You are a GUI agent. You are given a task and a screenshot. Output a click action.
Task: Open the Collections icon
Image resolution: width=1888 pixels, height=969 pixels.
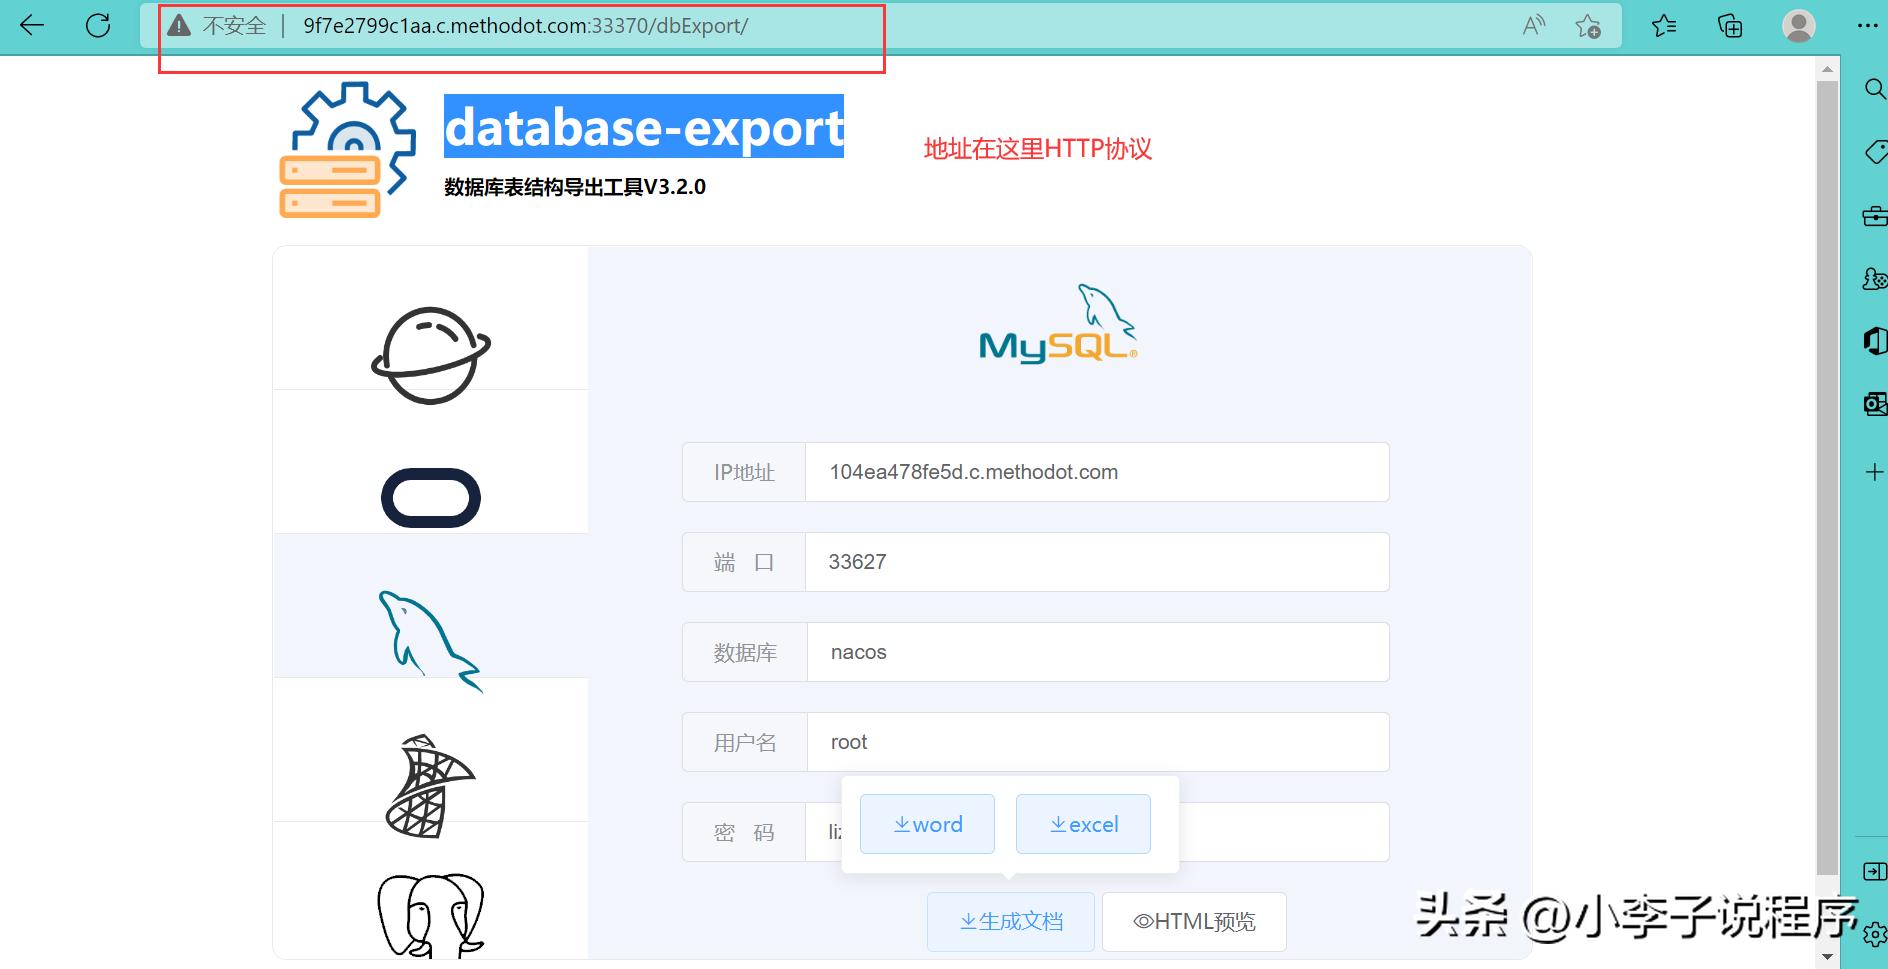(x=1730, y=26)
